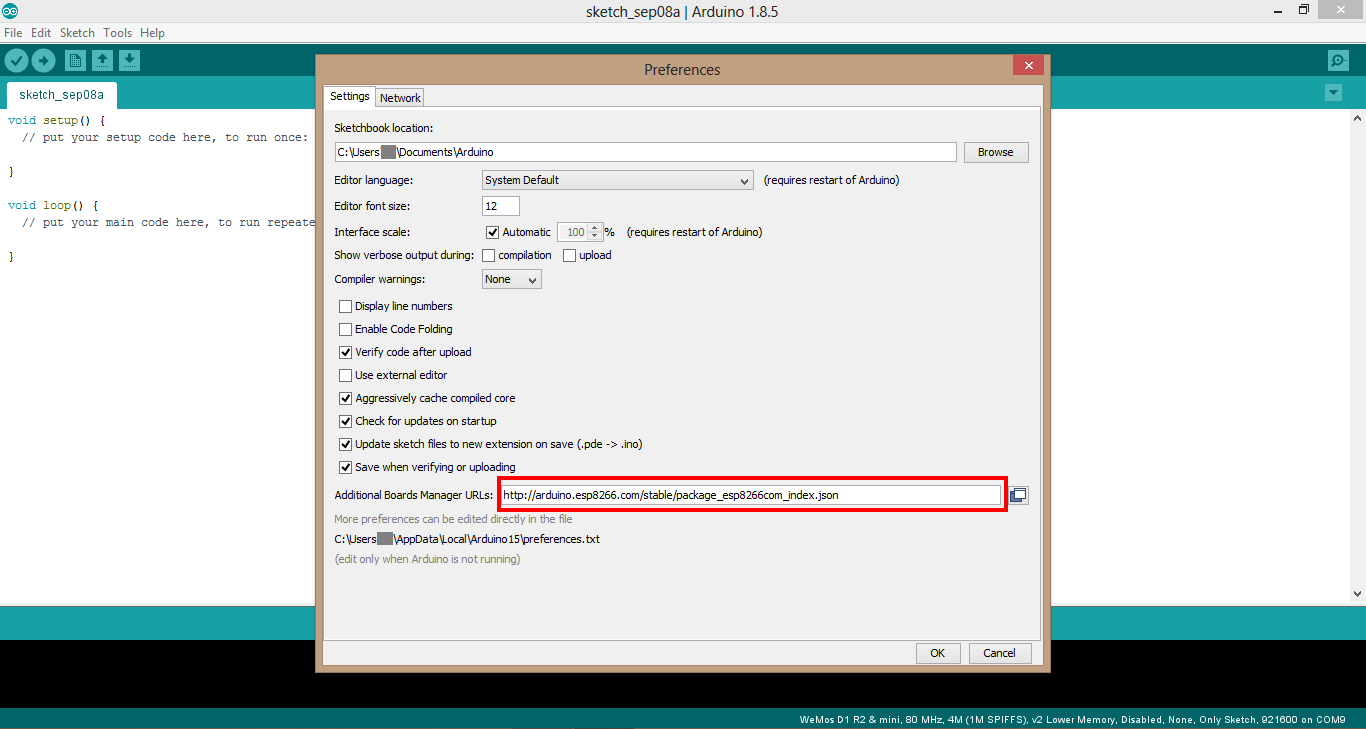
Task: Switch to the Network tab
Action: point(400,98)
